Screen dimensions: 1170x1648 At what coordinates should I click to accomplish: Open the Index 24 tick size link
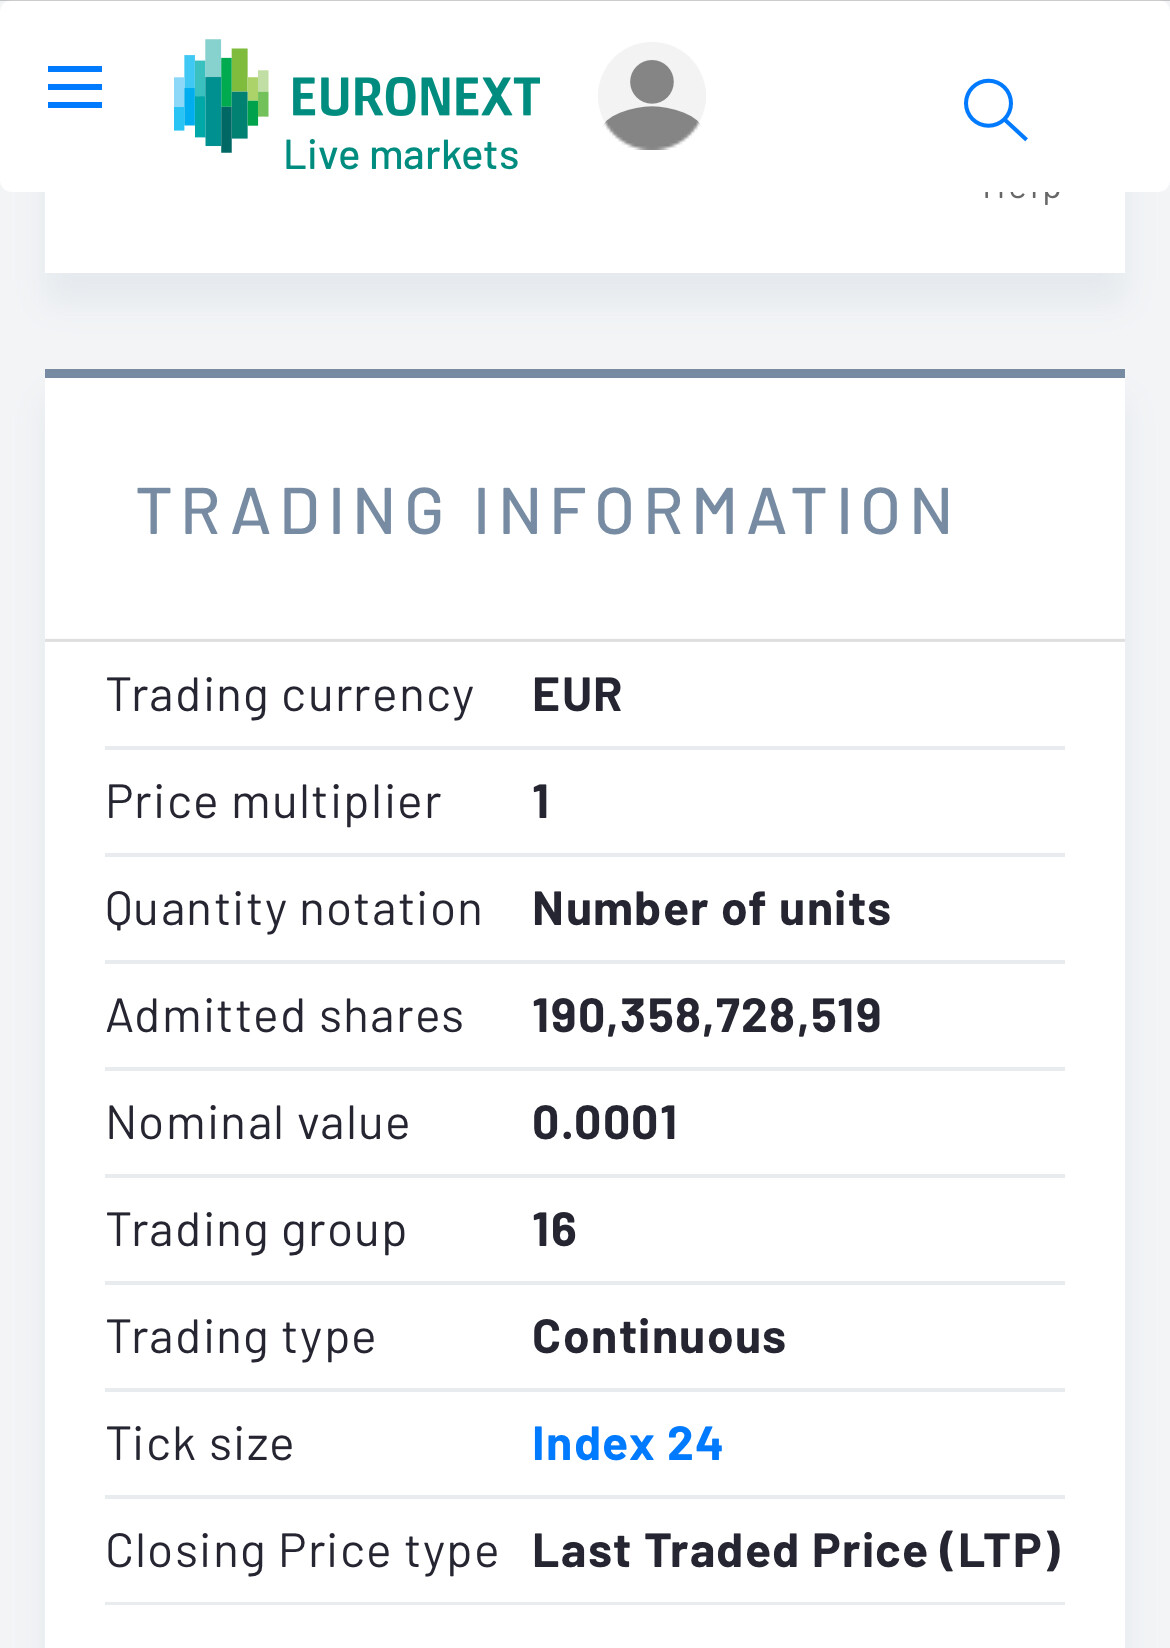(x=627, y=1444)
